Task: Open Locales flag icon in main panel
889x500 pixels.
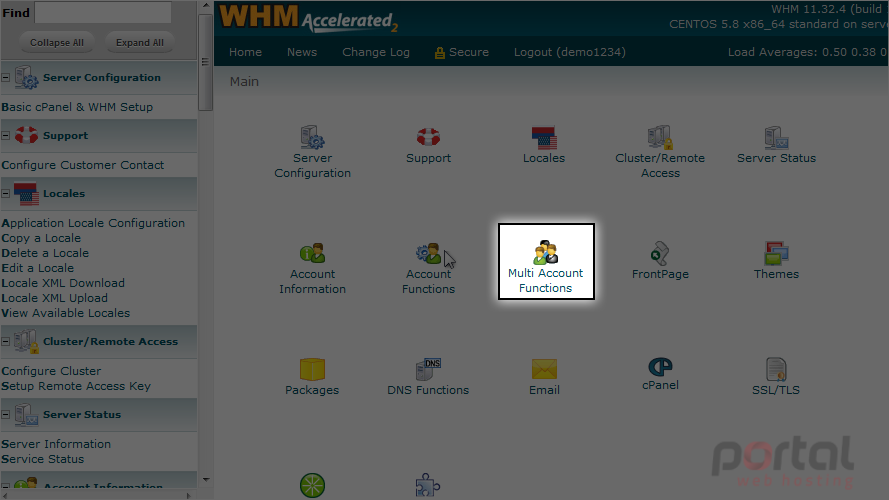Action: [x=544, y=138]
